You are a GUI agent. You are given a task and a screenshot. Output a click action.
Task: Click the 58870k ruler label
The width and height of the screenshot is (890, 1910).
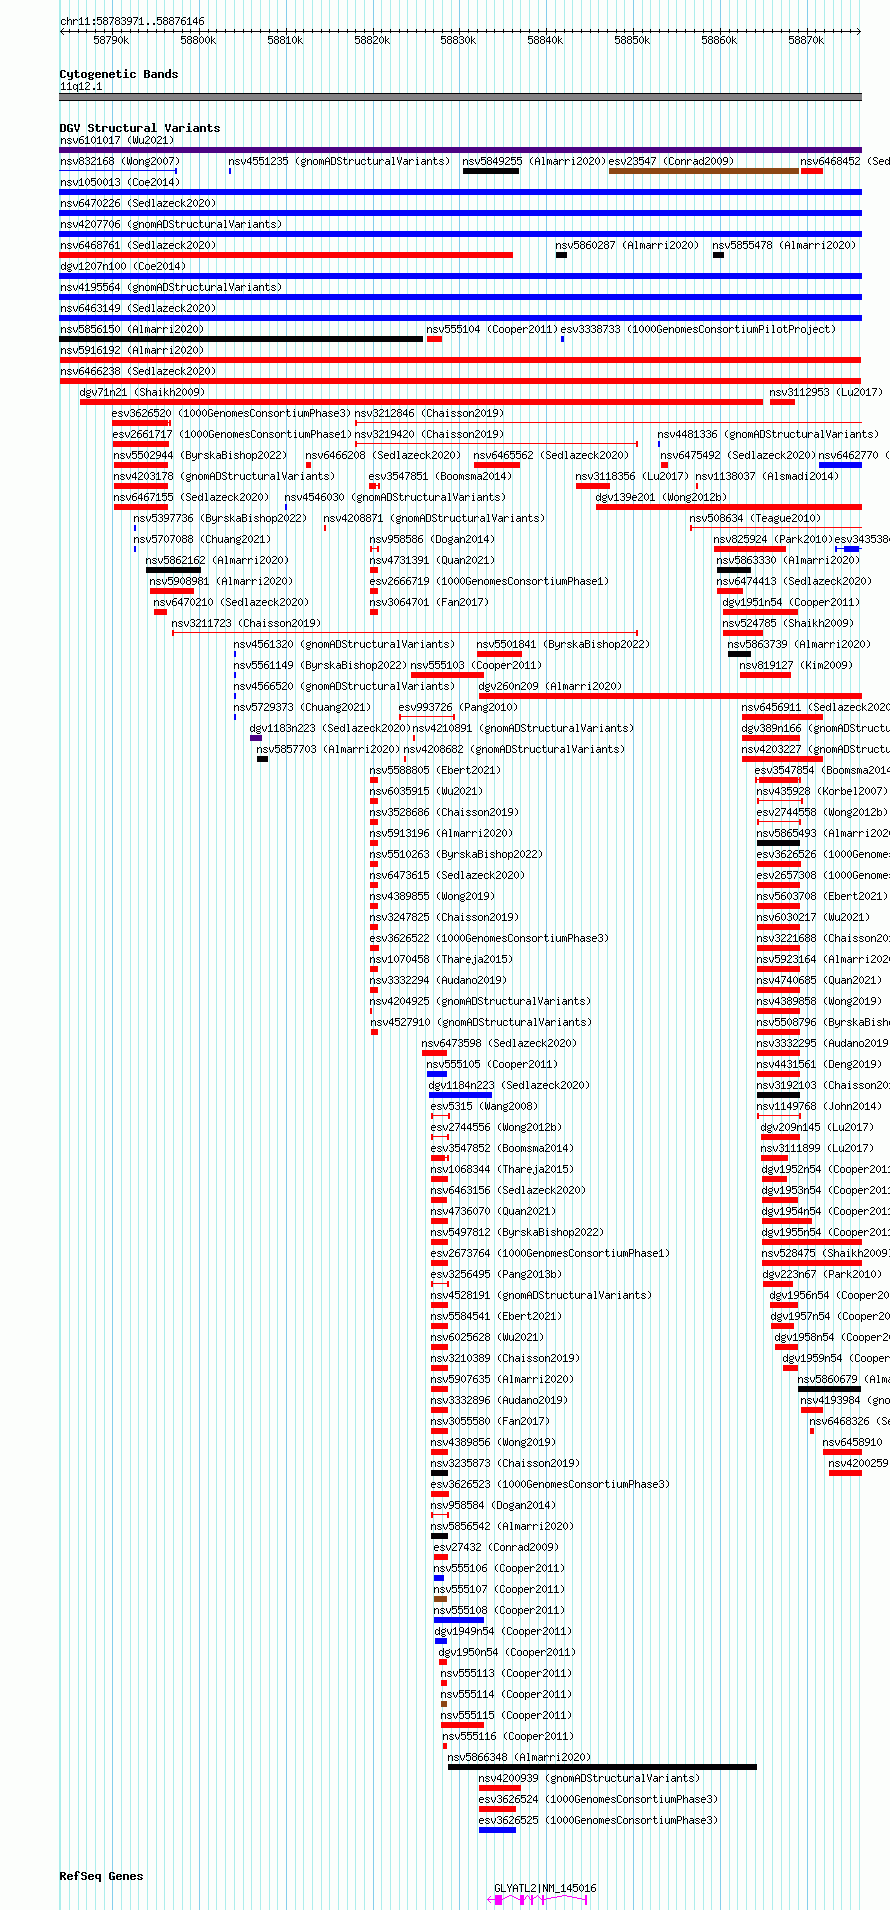pos(806,40)
